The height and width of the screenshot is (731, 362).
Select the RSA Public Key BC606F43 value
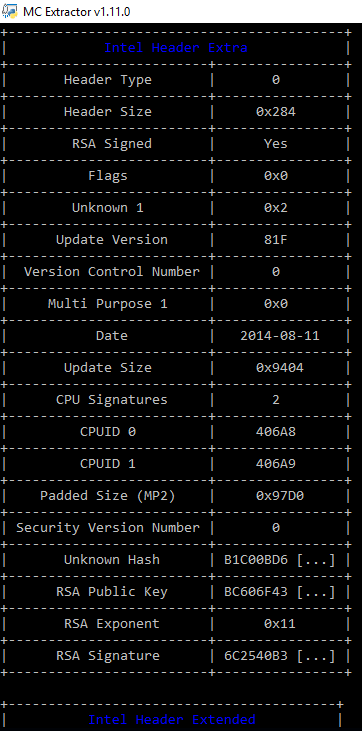pyautogui.click(x=280, y=592)
